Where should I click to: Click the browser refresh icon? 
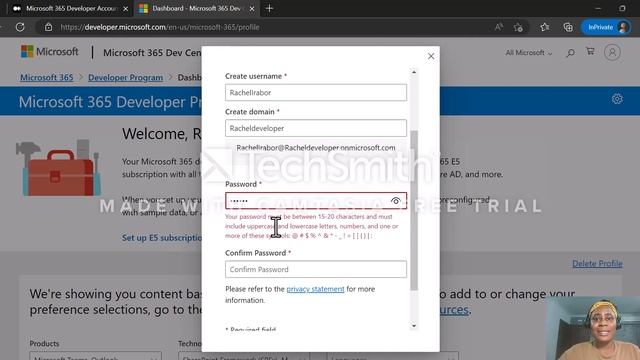coord(20,27)
